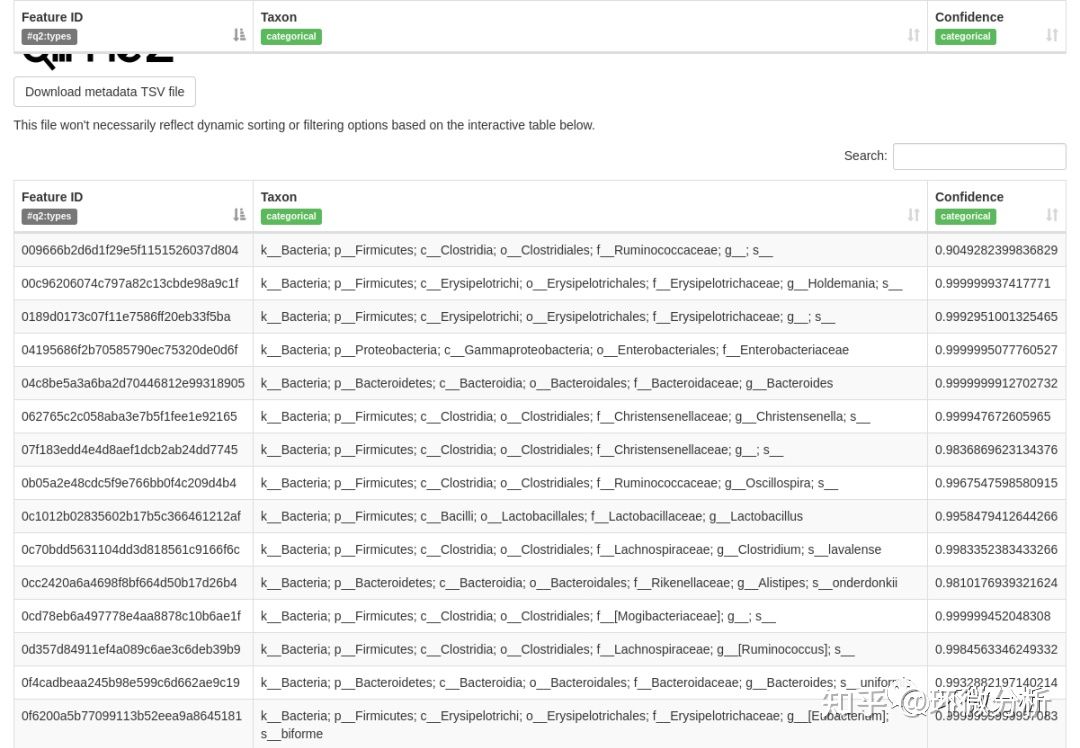The image size is (1080, 748).
Task: Click the row with g__Alistipes s__onderdonkii
Action: pos(540,582)
